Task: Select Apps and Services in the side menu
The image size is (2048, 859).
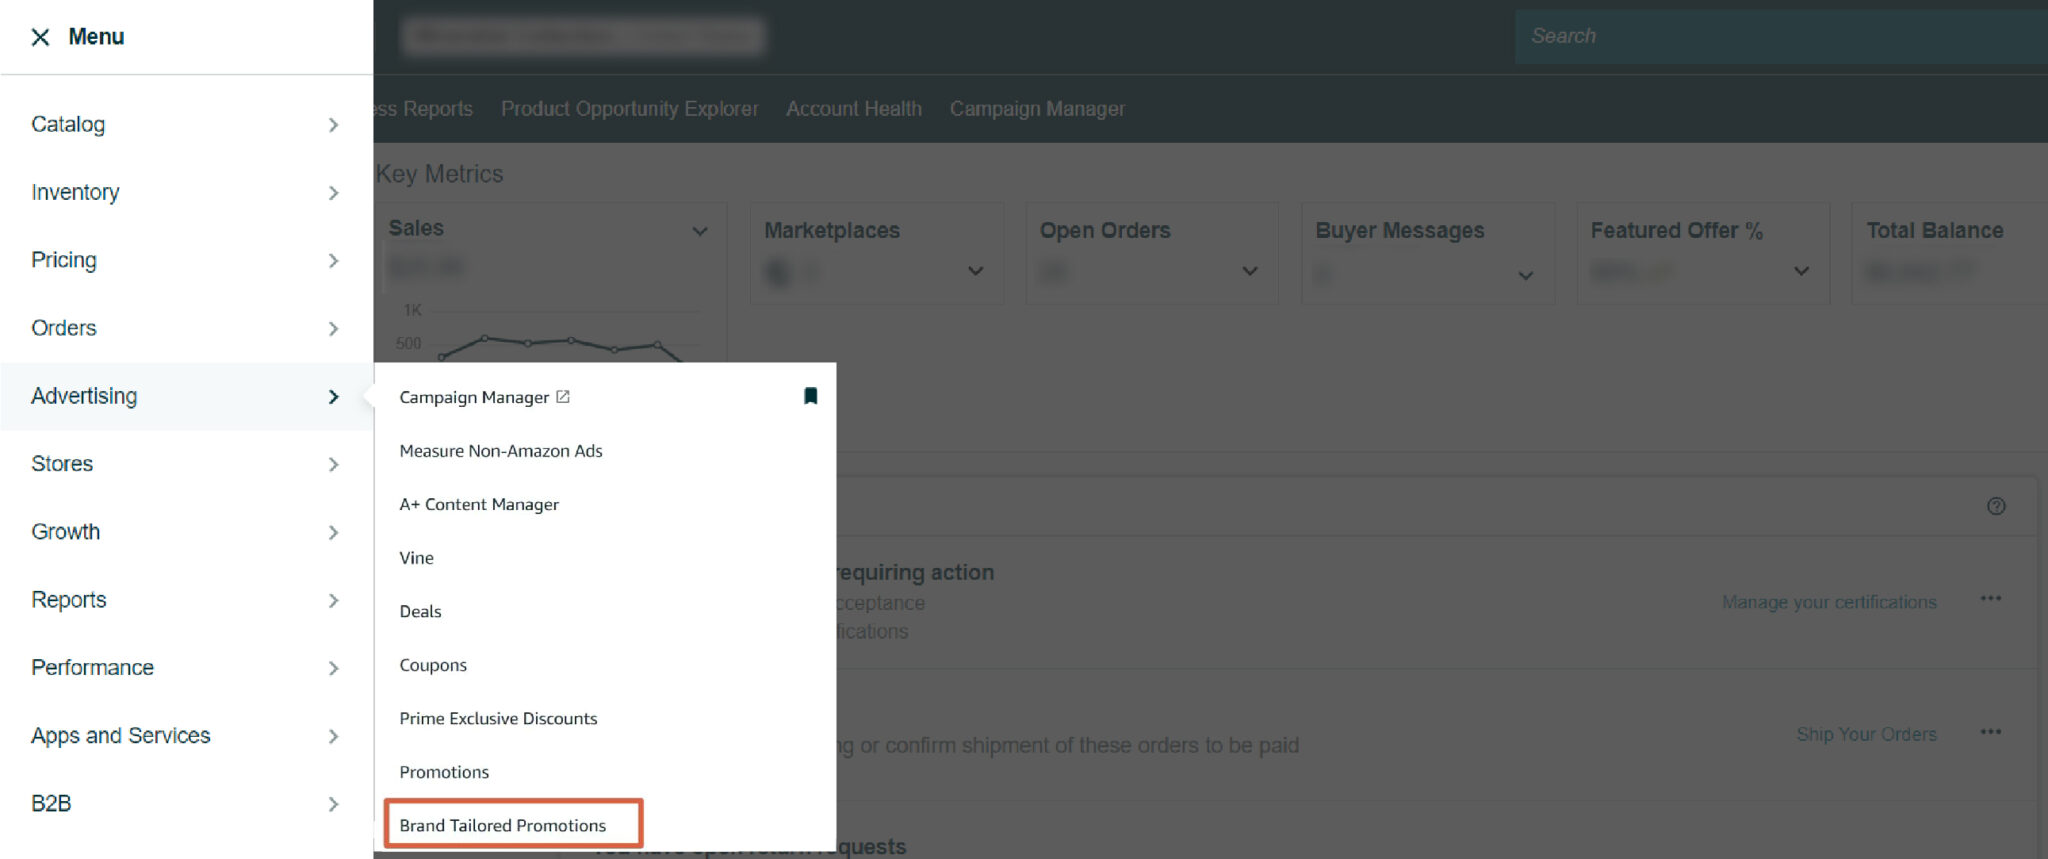Action: (x=121, y=736)
